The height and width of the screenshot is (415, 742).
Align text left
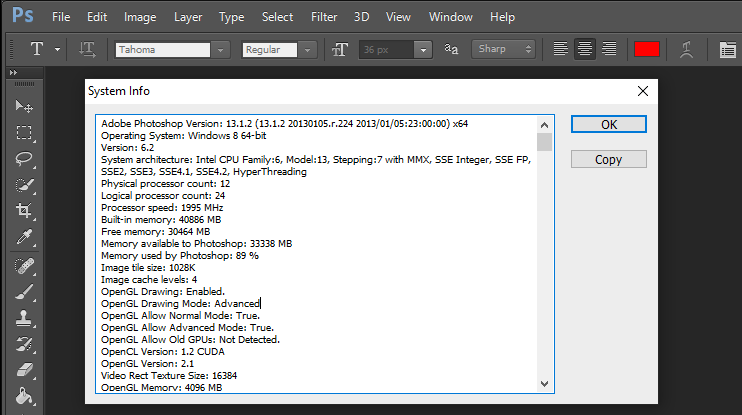(x=561, y=49)
